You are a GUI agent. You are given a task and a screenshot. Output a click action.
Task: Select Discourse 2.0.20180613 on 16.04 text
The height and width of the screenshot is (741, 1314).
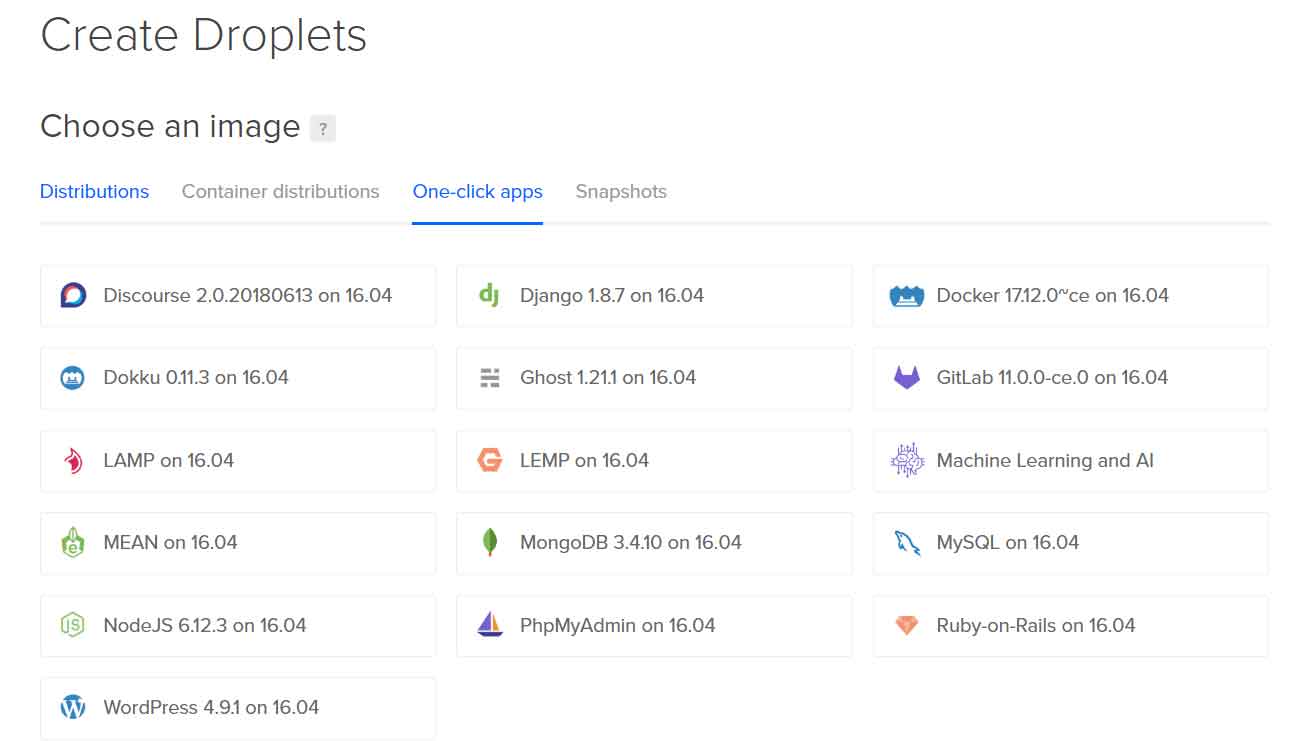[x=247, y=295]
